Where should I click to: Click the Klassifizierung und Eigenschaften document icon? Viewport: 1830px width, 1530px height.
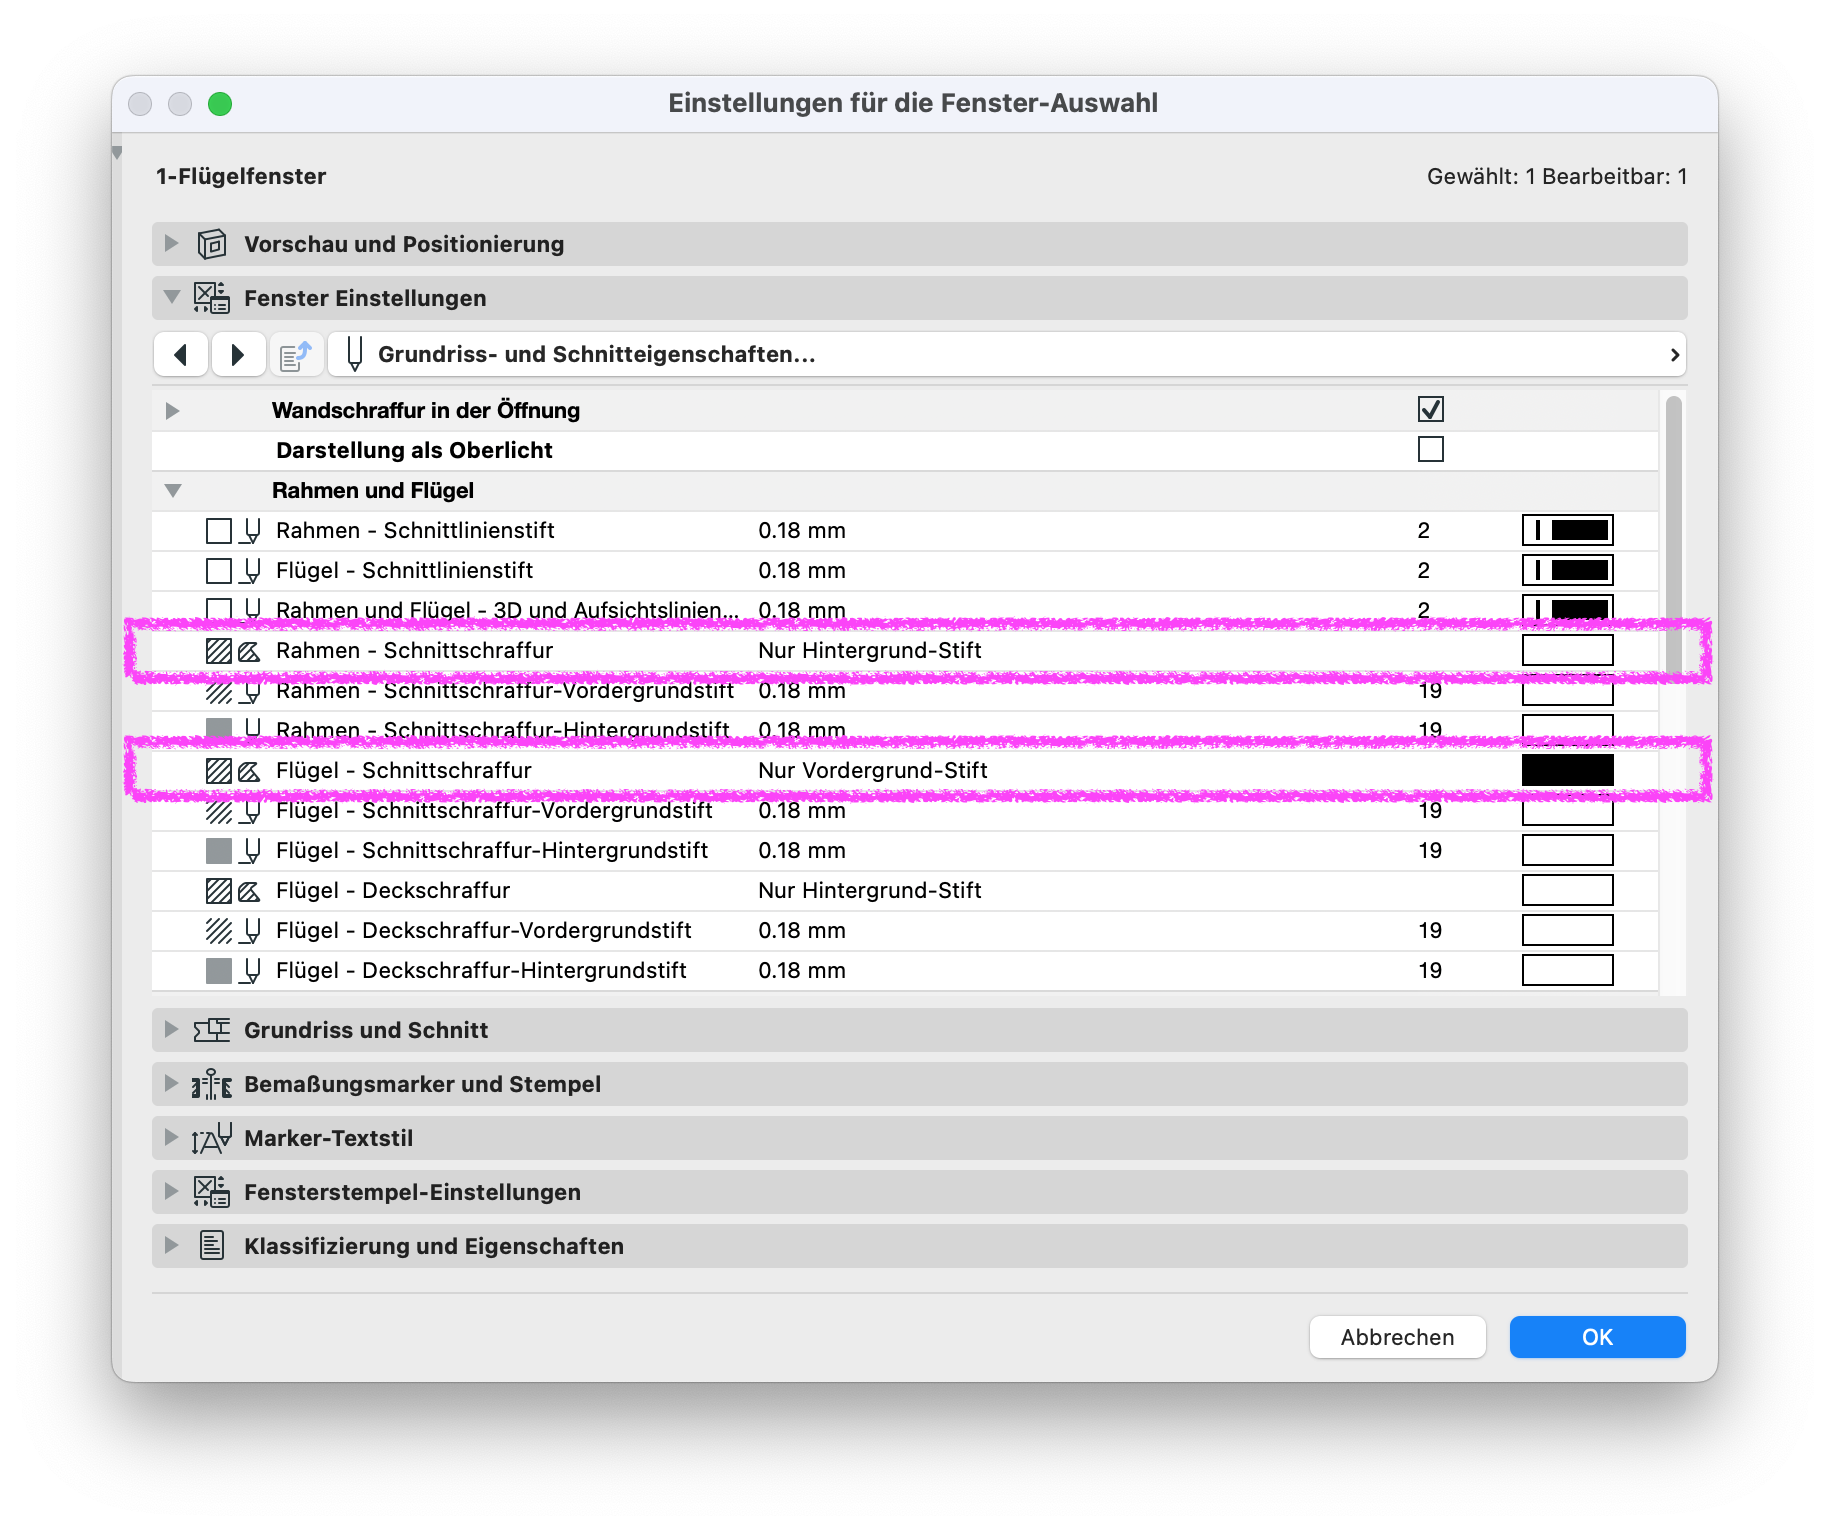tap(211, 1246)
